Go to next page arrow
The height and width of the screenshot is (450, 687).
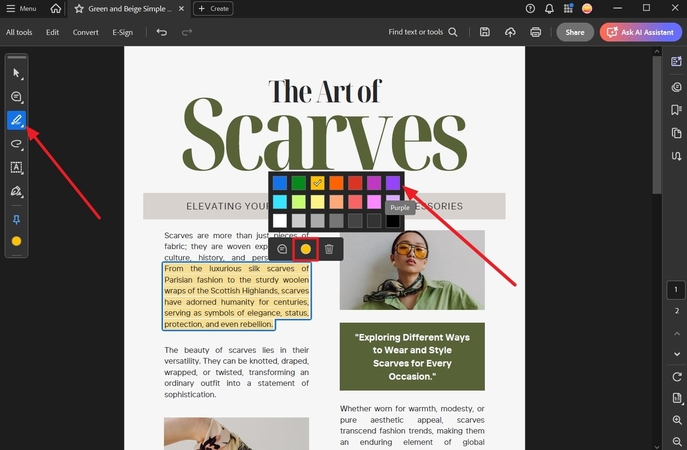pos(677,354)
